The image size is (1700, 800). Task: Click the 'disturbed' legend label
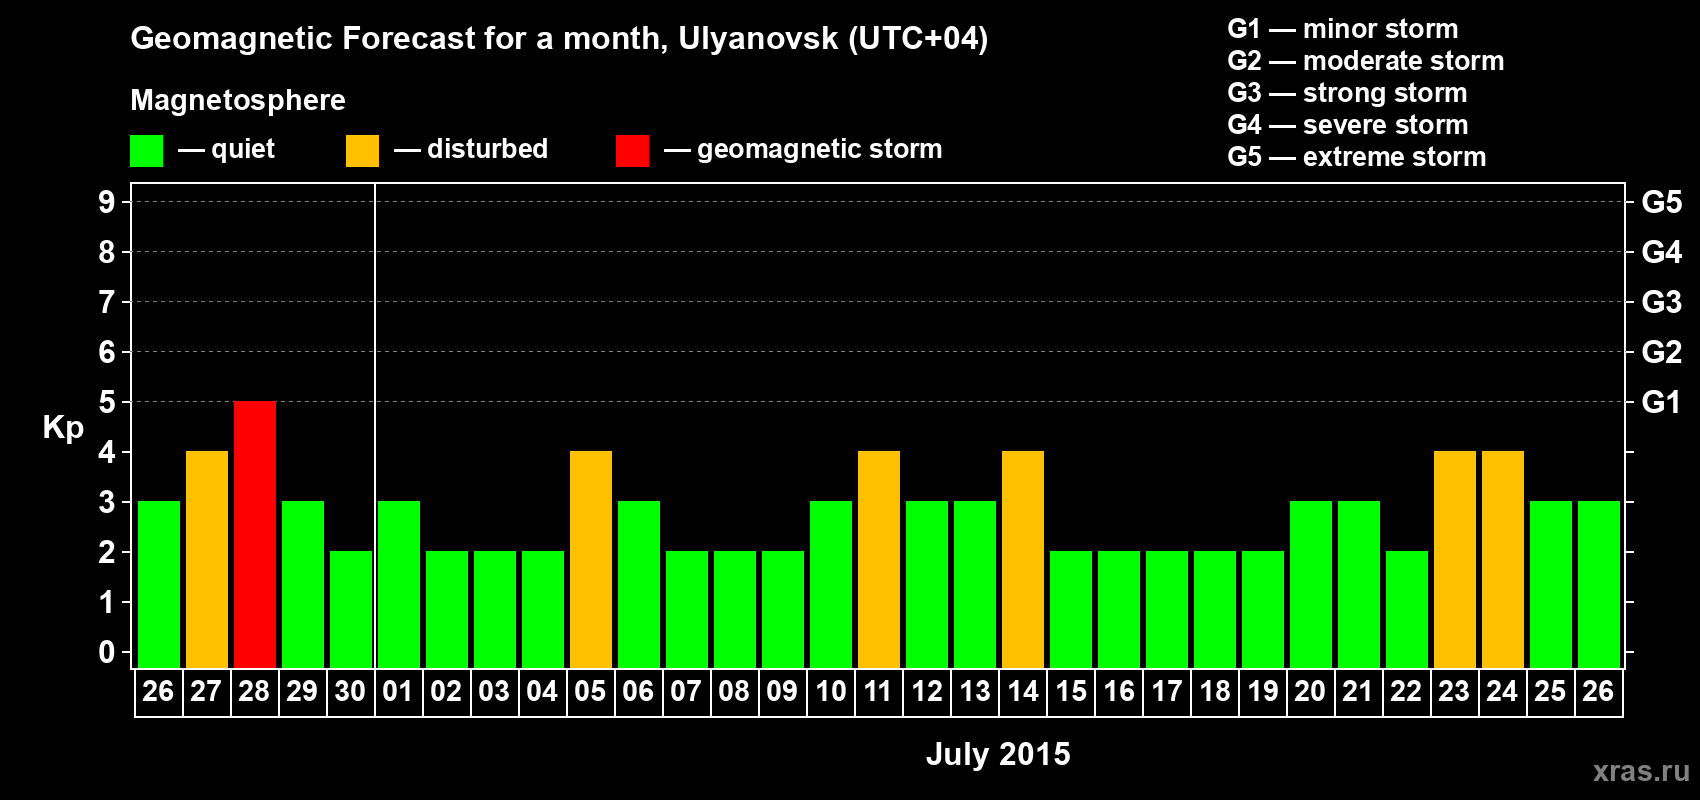(x=487, y=149)
